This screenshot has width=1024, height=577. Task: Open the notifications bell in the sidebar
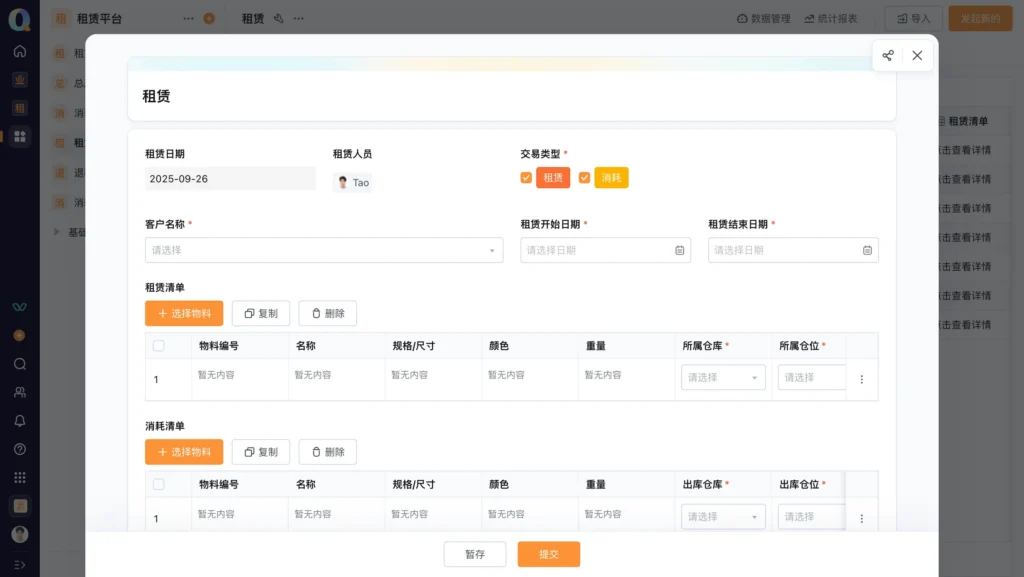click(19, 421)
